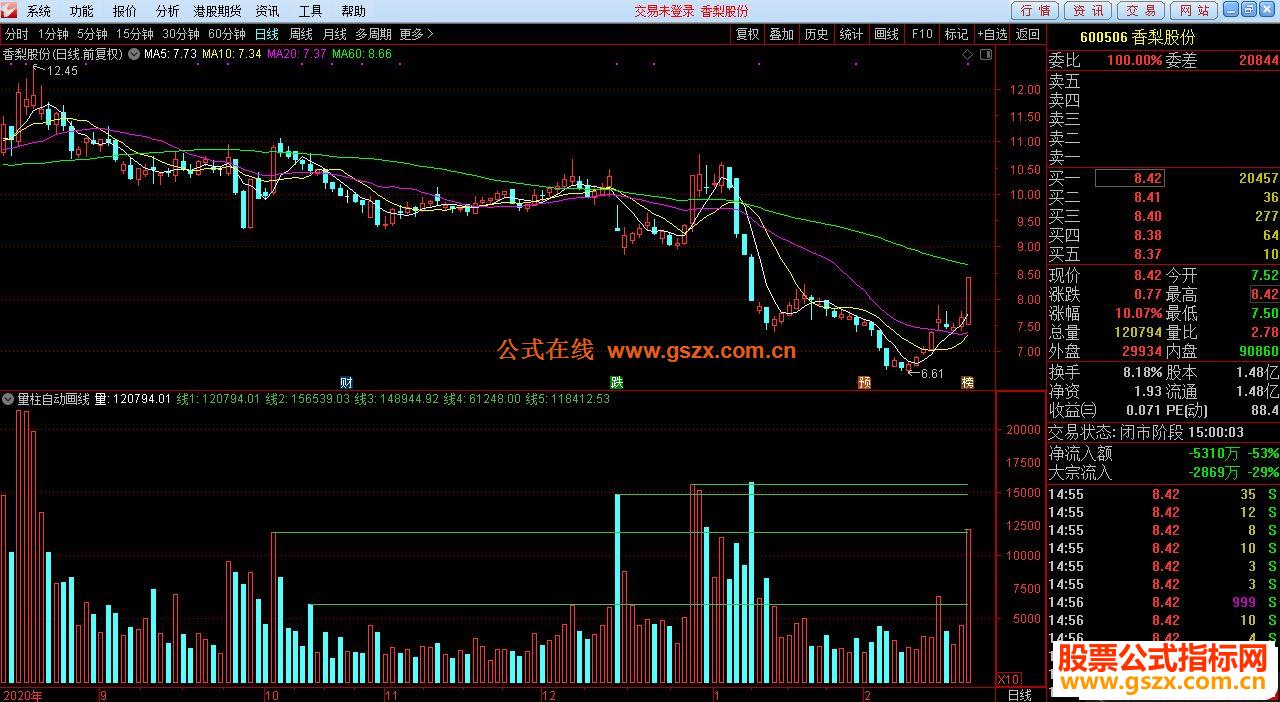The height and width of the screenshot is (702, 1280).
Task: Click the 换手 8.18% value
Action: 1140,371
